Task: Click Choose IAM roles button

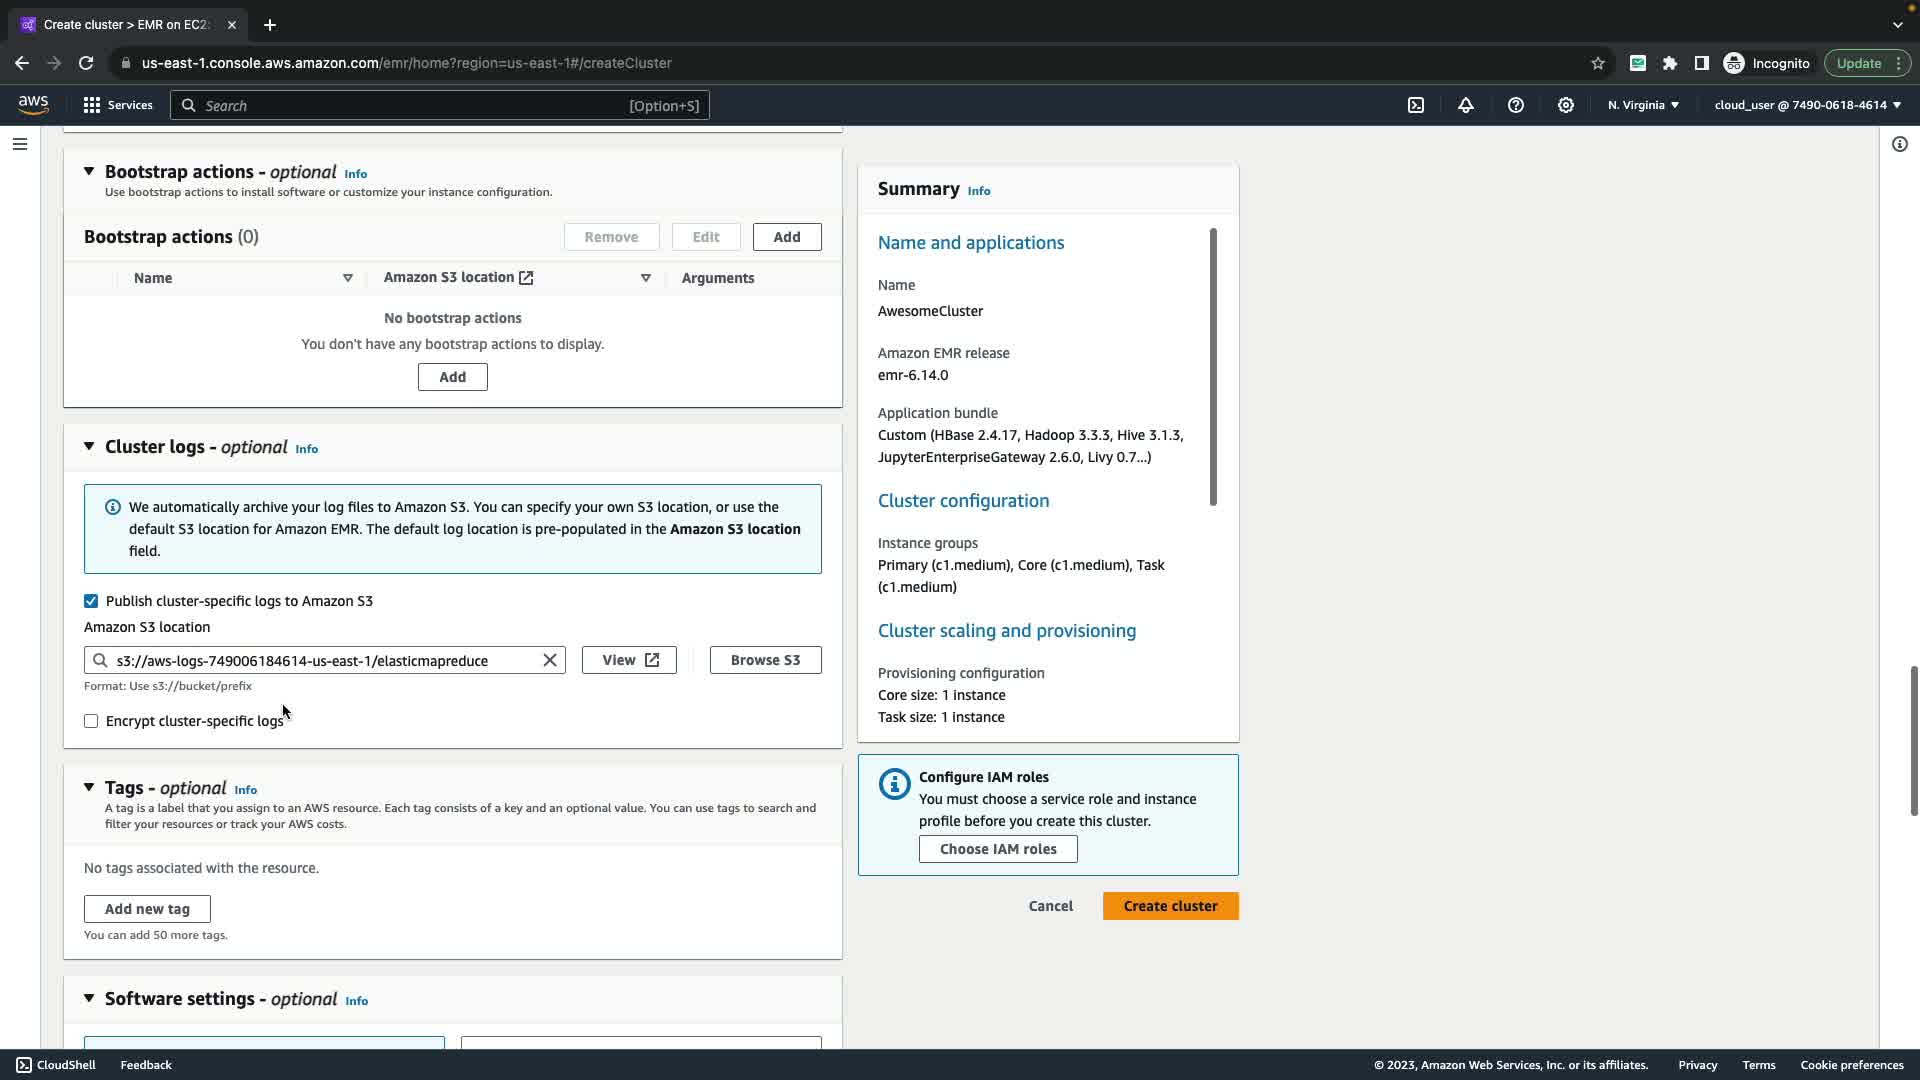Action: point(997,849)
